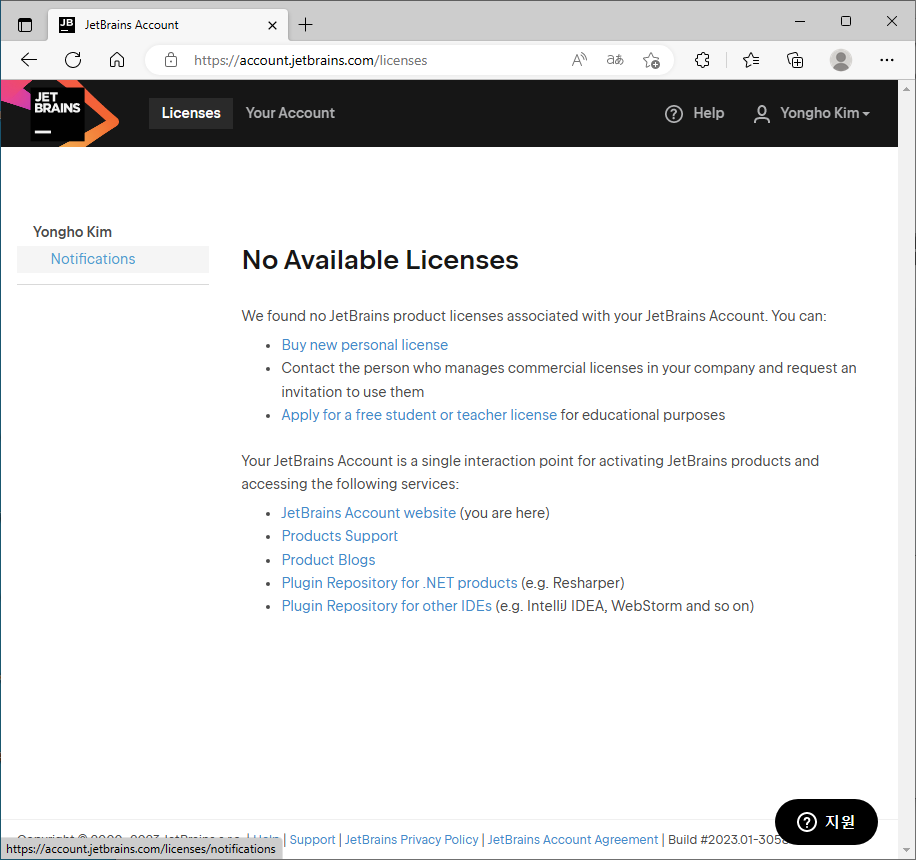Switch to the Licenses tab

[191, 113]
